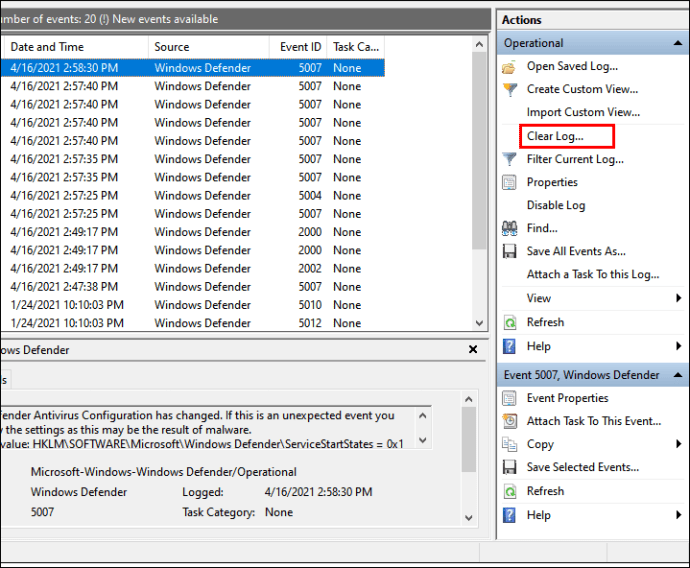Screen dimensions: 690x568
Task: Click the Find binoculars icon
Action: point(509,228)
